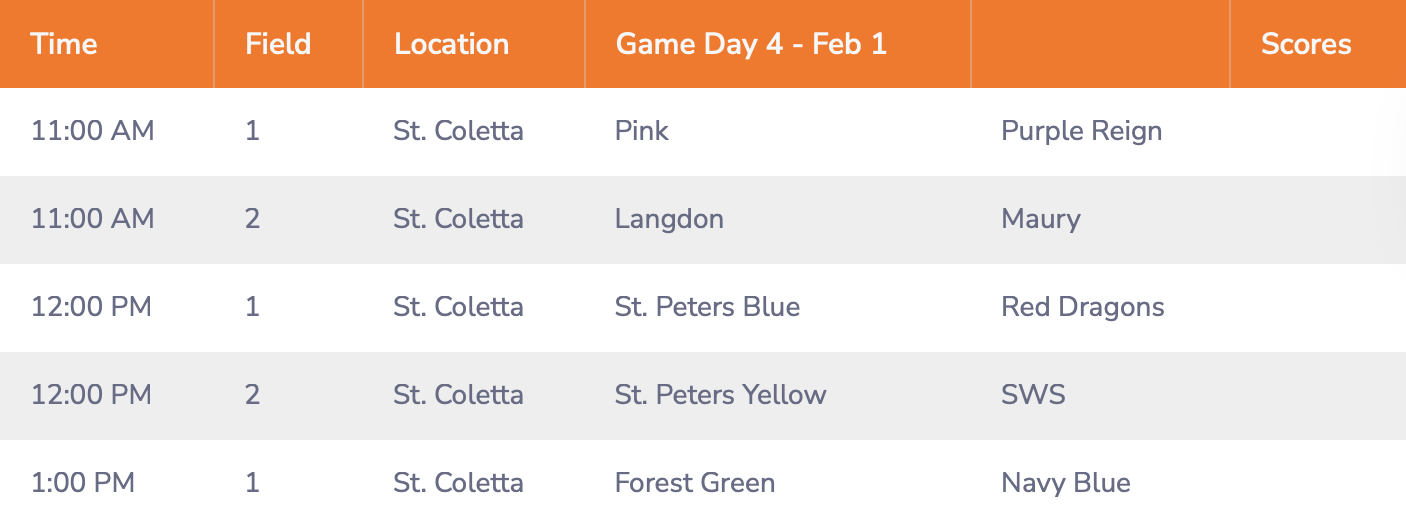
Task: Click the SWS team name
Action: pos(1033,395)
